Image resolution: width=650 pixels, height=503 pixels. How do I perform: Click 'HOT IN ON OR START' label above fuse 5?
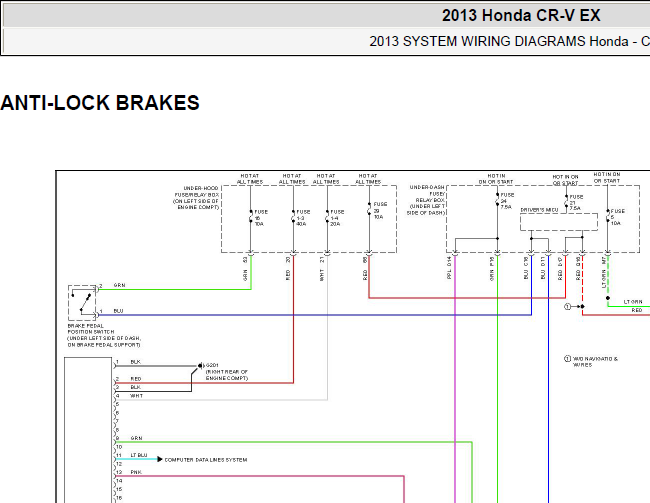[x=607, y=177]
